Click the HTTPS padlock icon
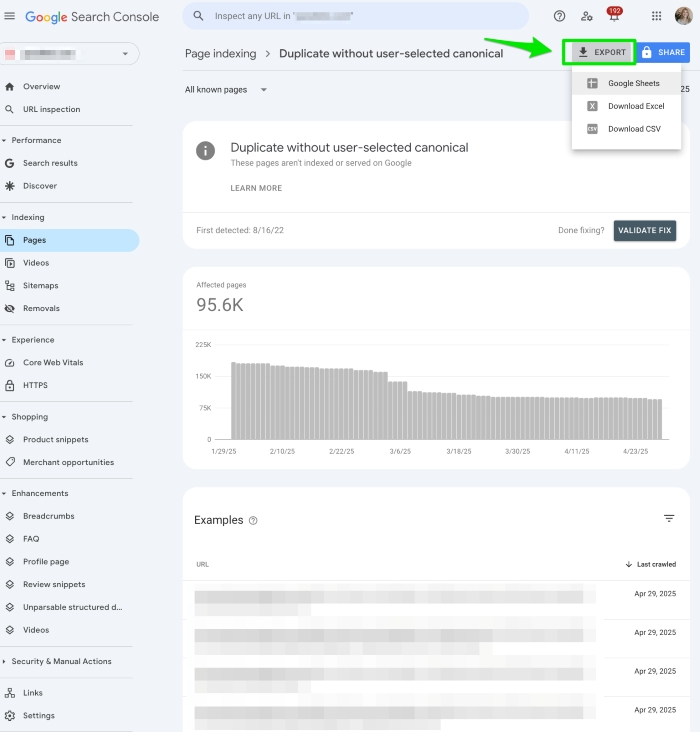700x732 pixels. click(x=9, y=385)
